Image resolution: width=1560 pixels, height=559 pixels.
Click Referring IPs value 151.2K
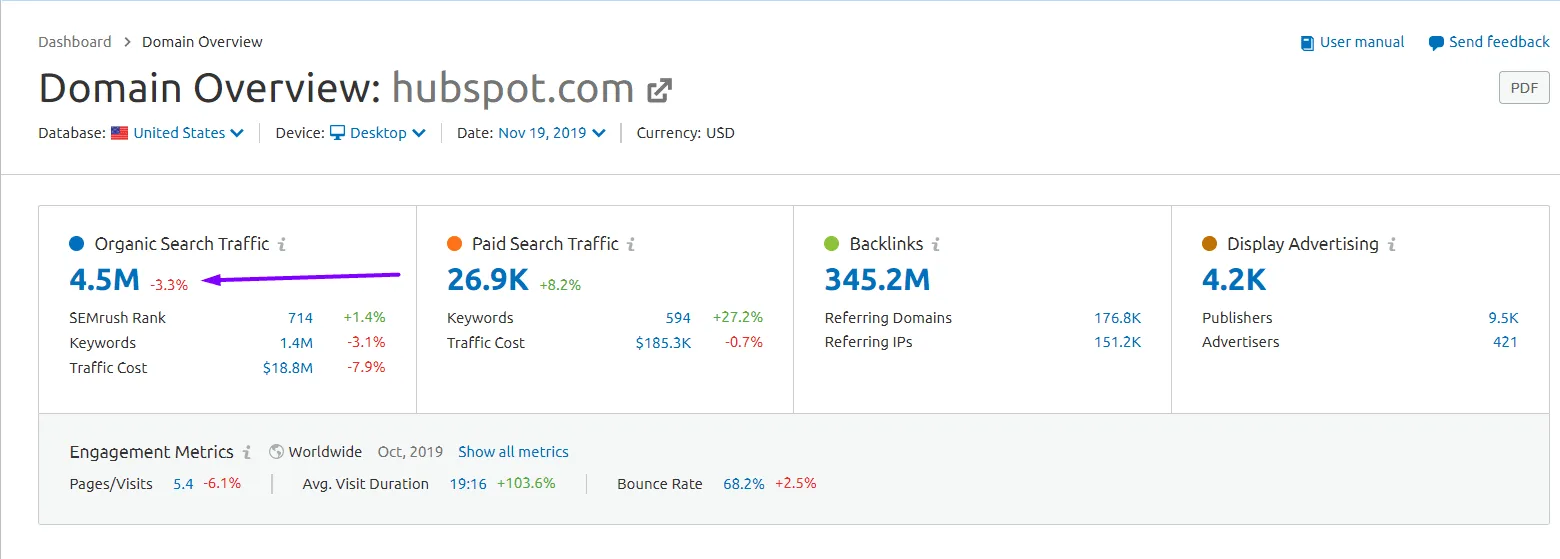[x=1117, y=342]
